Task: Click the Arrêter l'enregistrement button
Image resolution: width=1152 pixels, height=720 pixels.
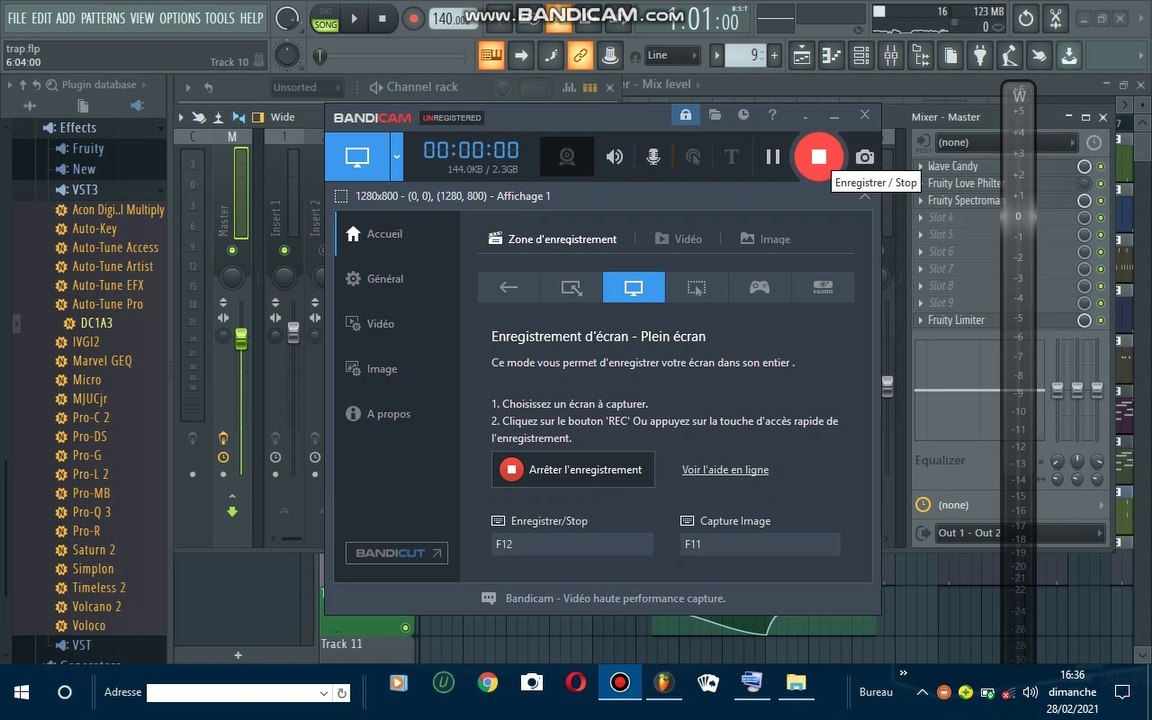Action: pyautogui.click(x=573, y=469)
